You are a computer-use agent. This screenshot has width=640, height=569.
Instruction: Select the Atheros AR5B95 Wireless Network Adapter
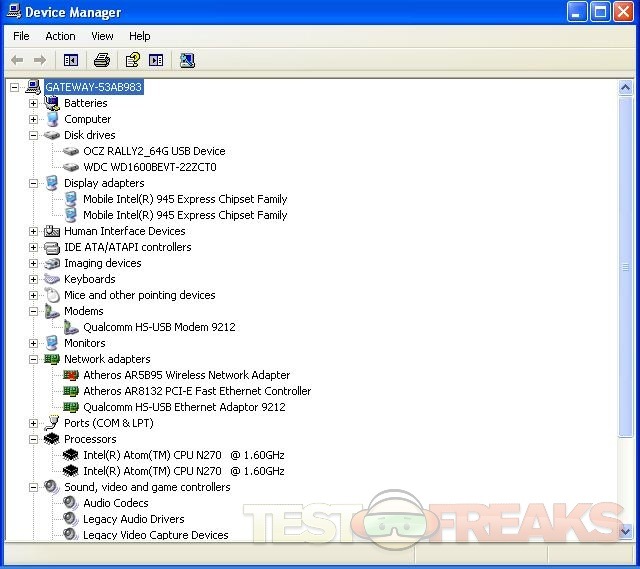[x=186, y=375]
